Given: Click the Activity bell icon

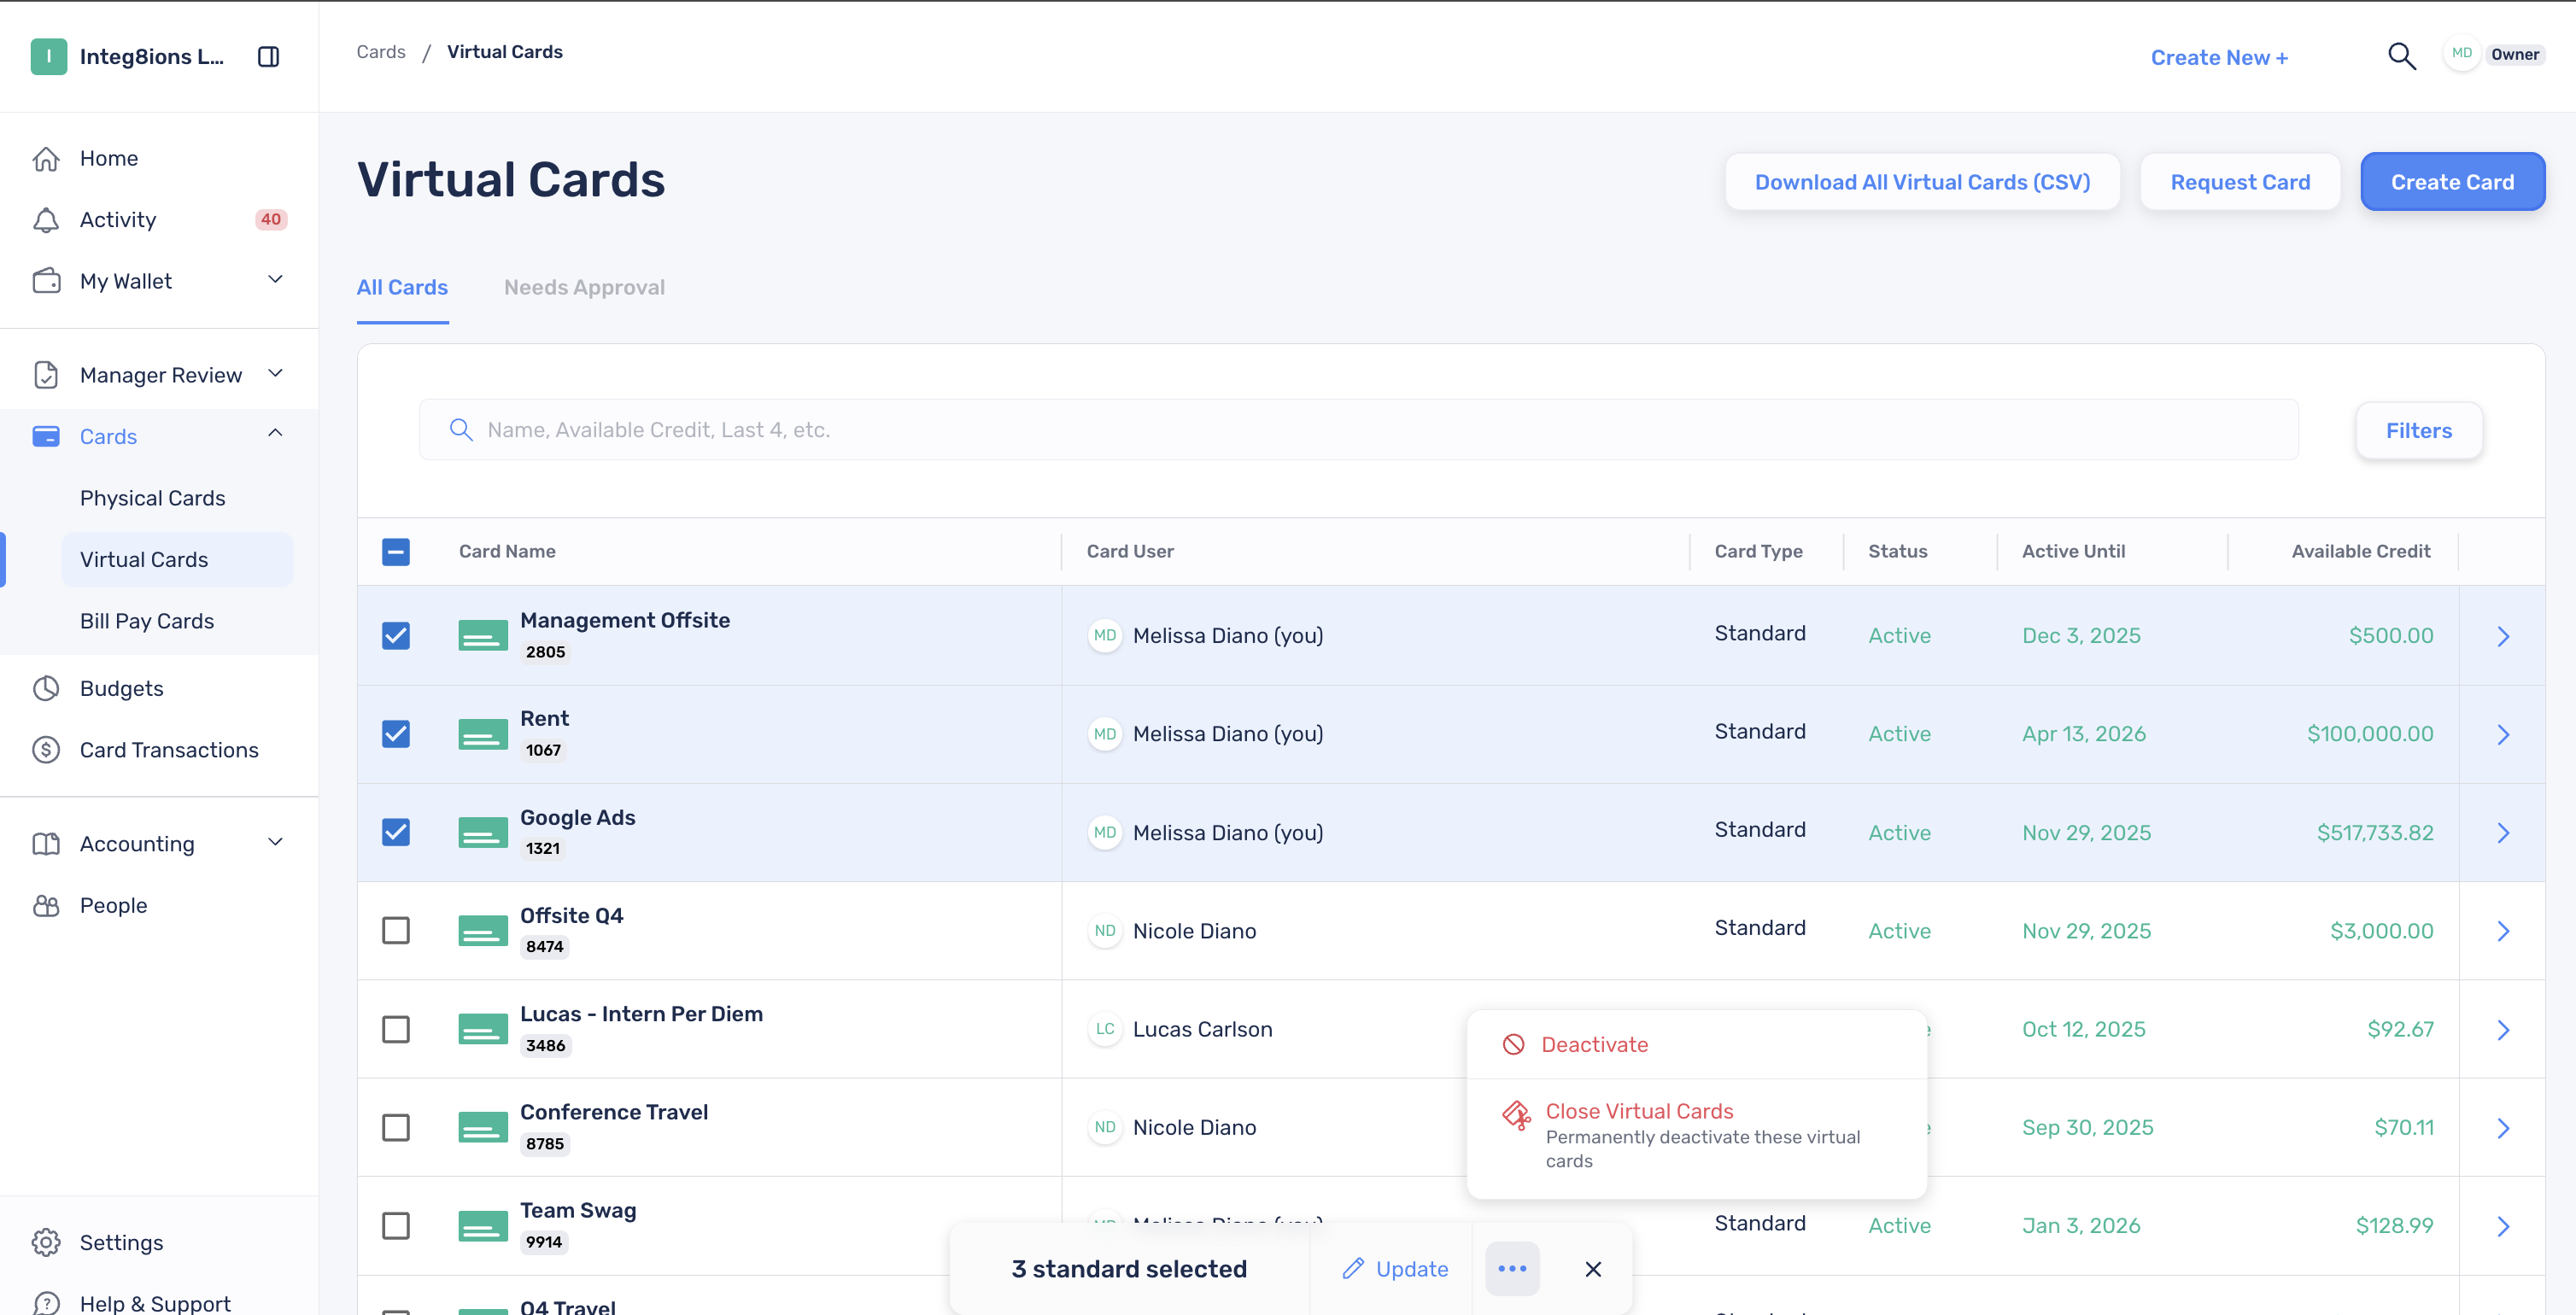Looking at the screenshot, I should [46, 220].
